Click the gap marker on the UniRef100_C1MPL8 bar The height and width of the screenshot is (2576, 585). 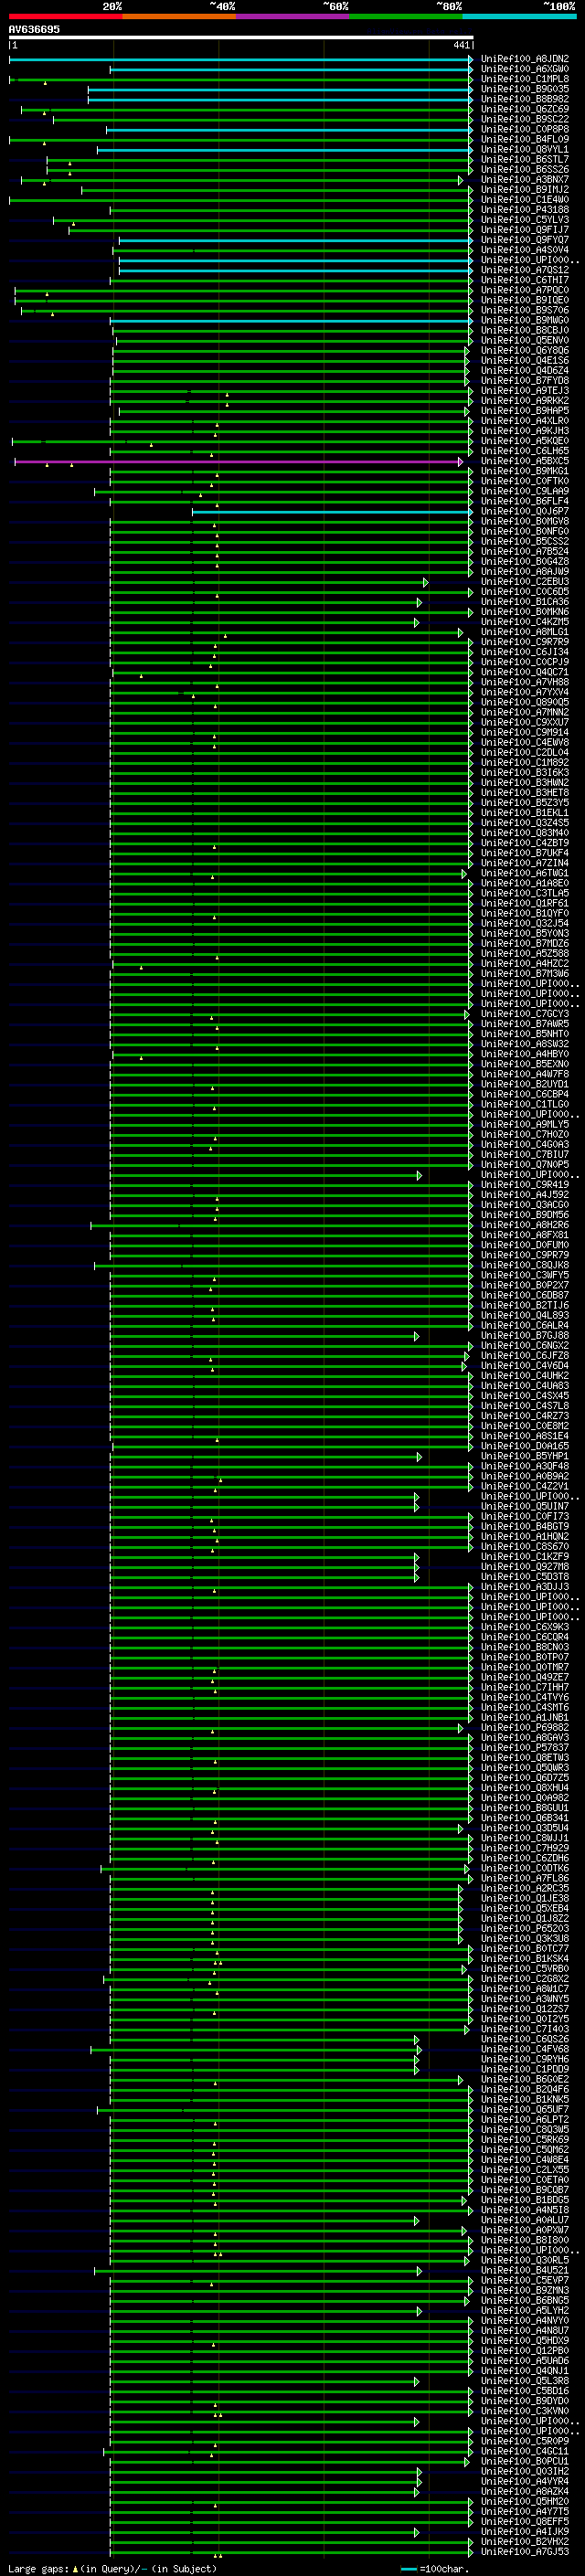pyautogui.click(x=45, y=83)
